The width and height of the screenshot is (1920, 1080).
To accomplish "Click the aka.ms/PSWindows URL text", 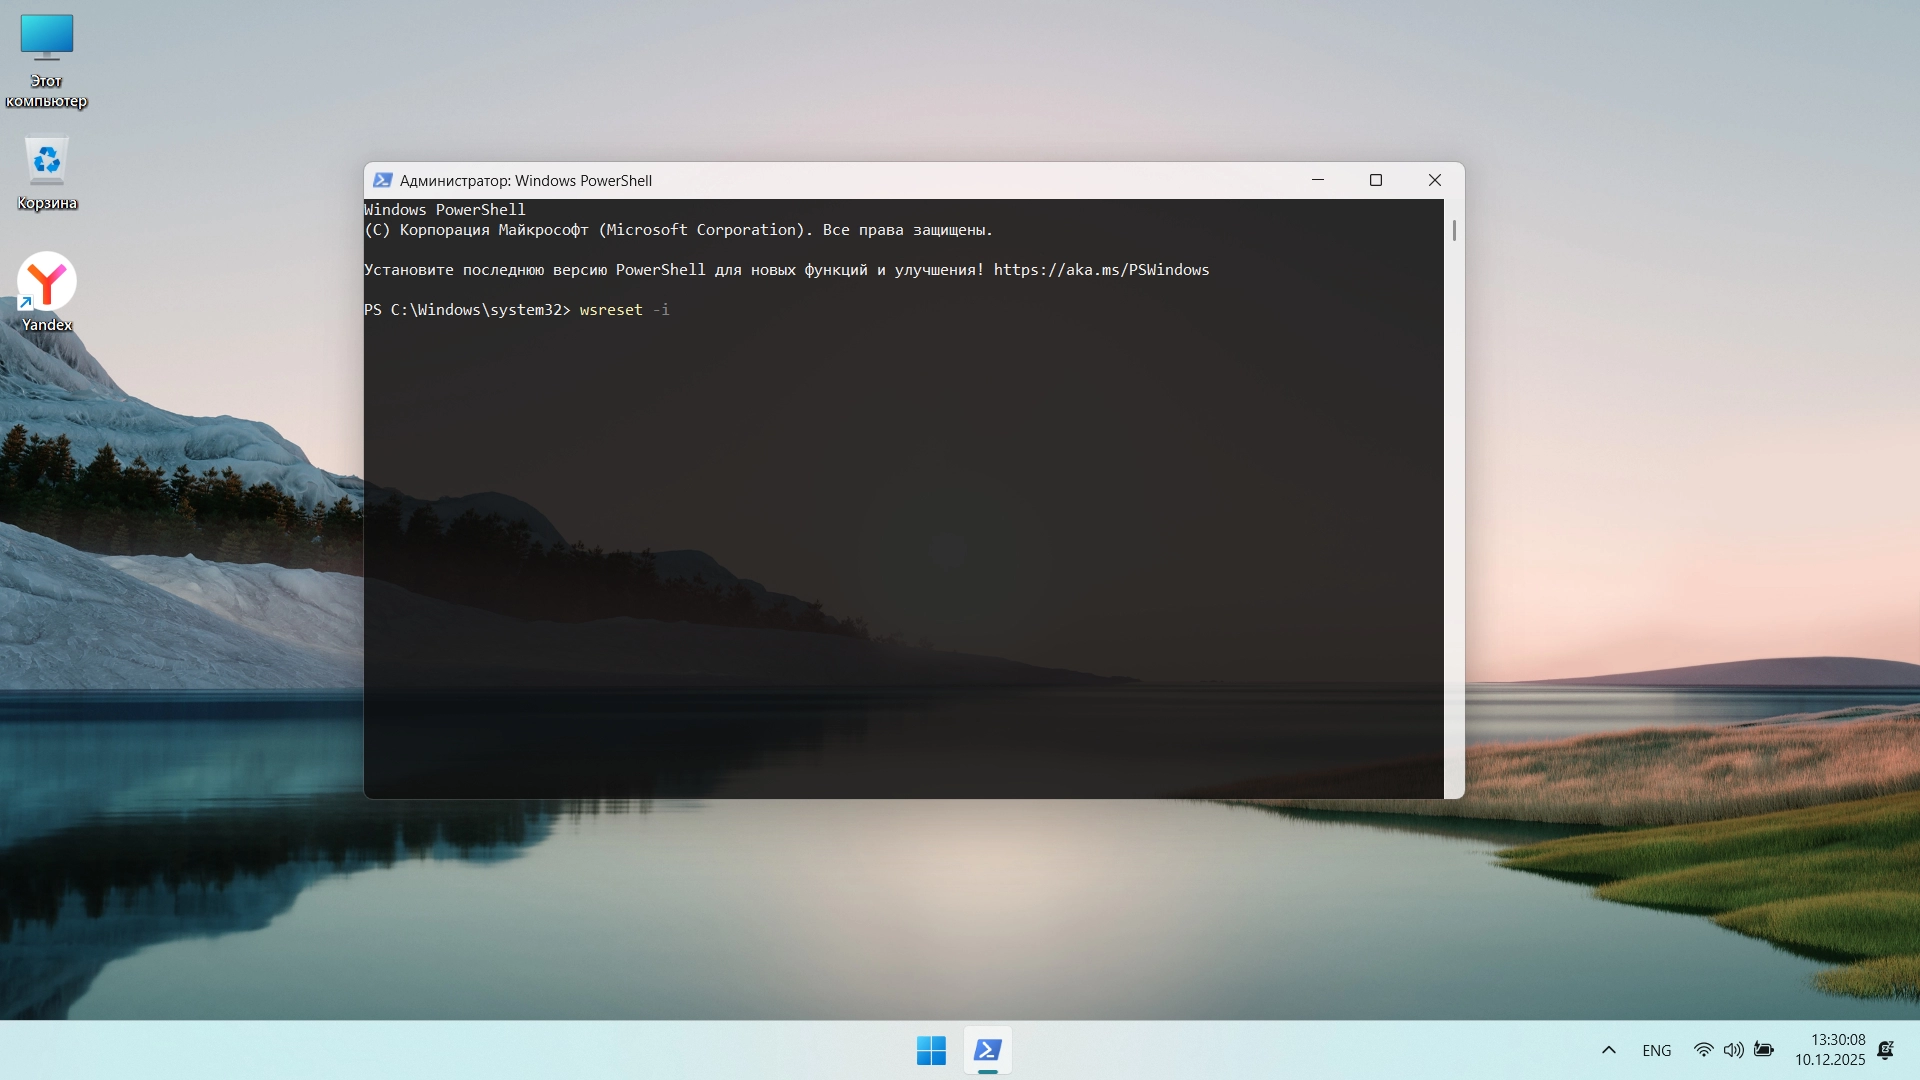I will [x=1100, y=270].
